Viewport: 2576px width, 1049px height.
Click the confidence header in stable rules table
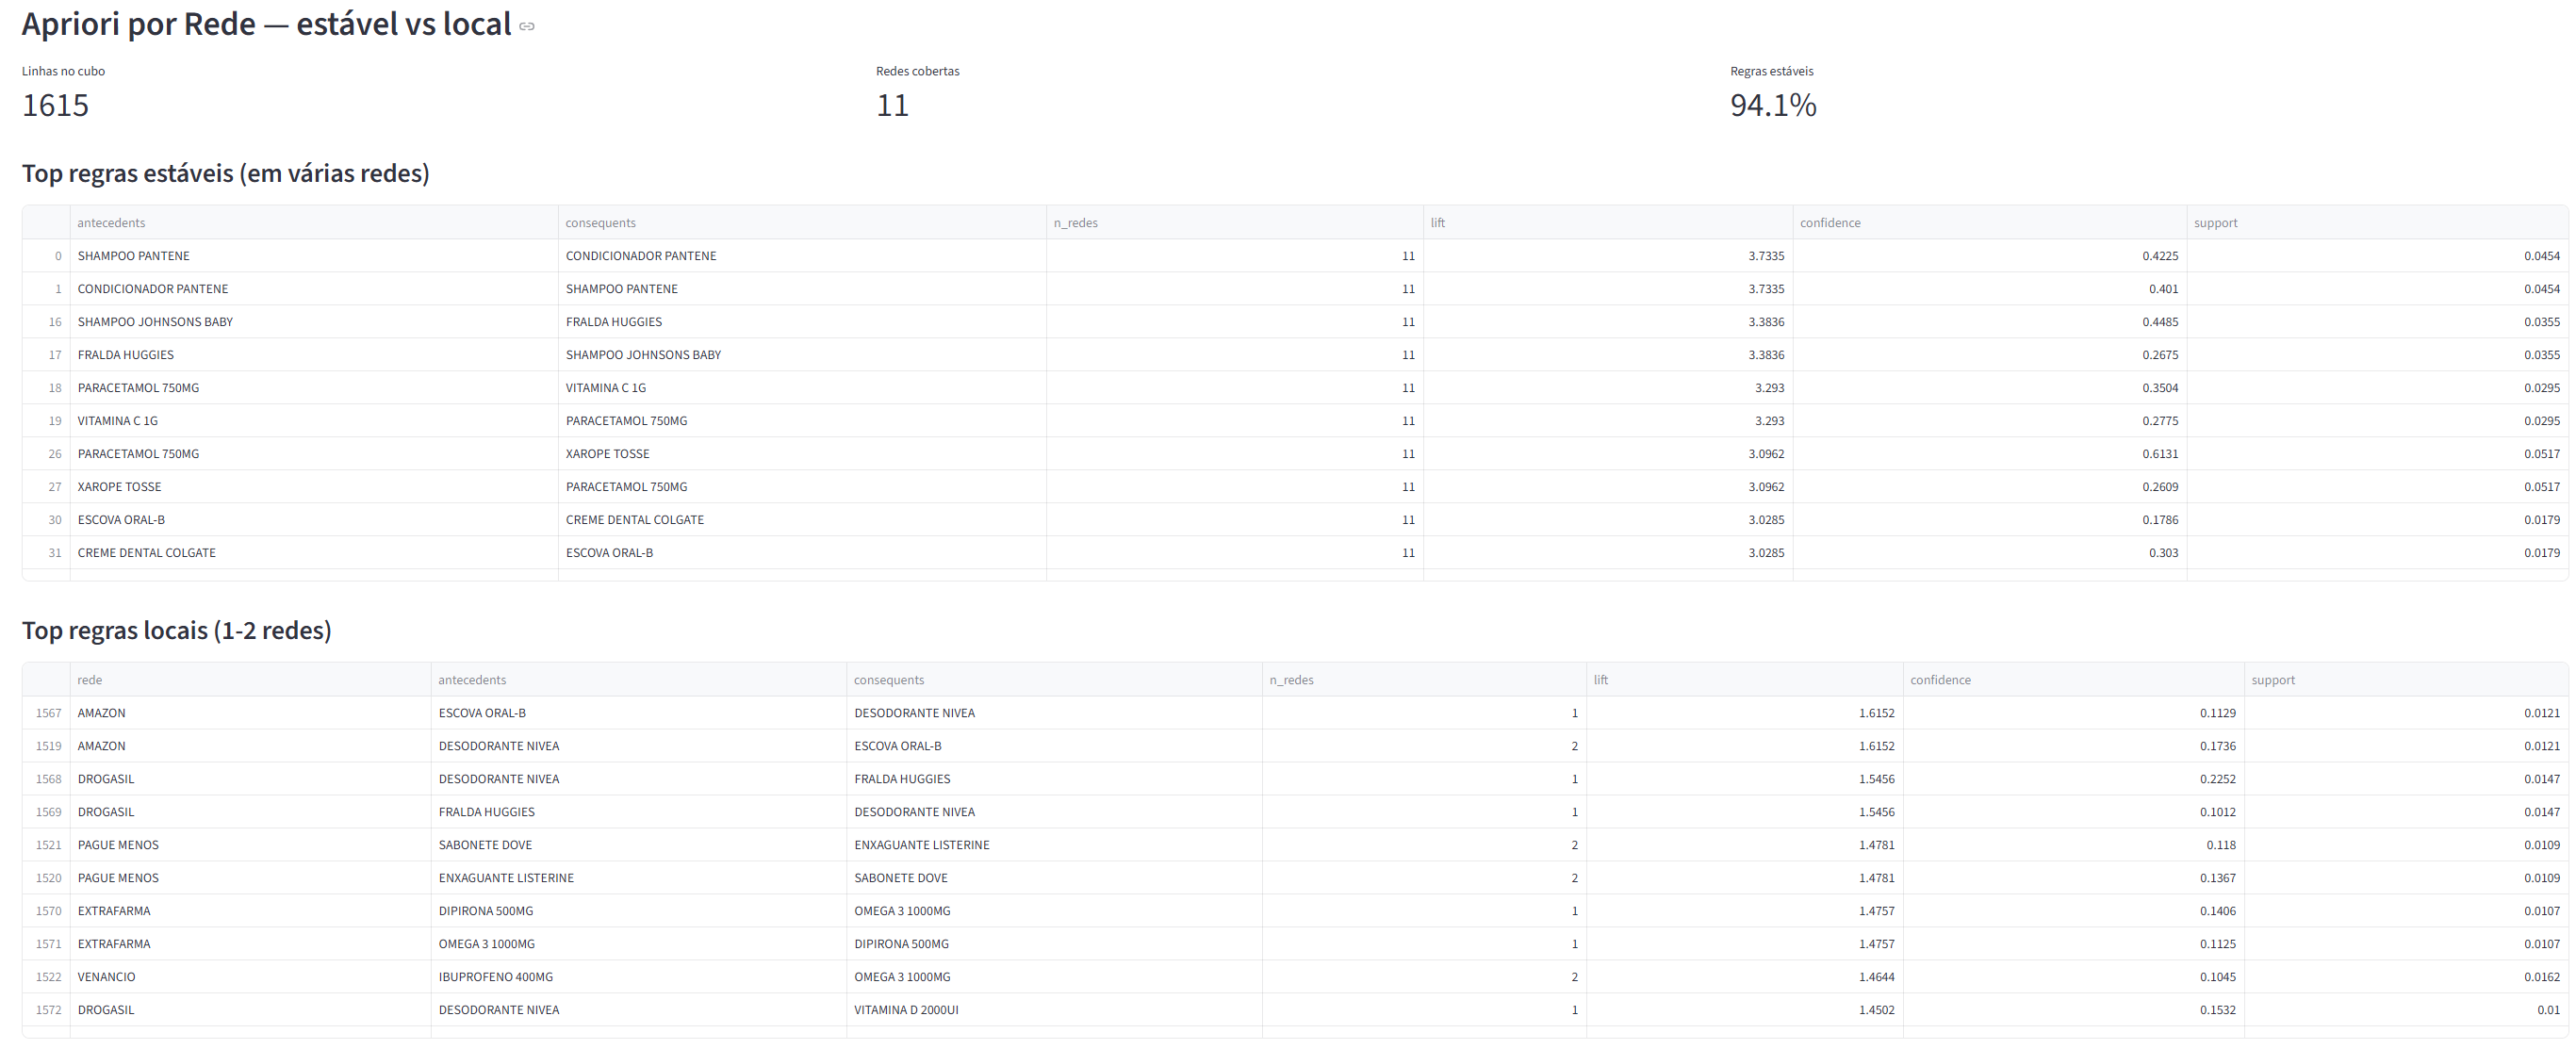pos(1989,222)
